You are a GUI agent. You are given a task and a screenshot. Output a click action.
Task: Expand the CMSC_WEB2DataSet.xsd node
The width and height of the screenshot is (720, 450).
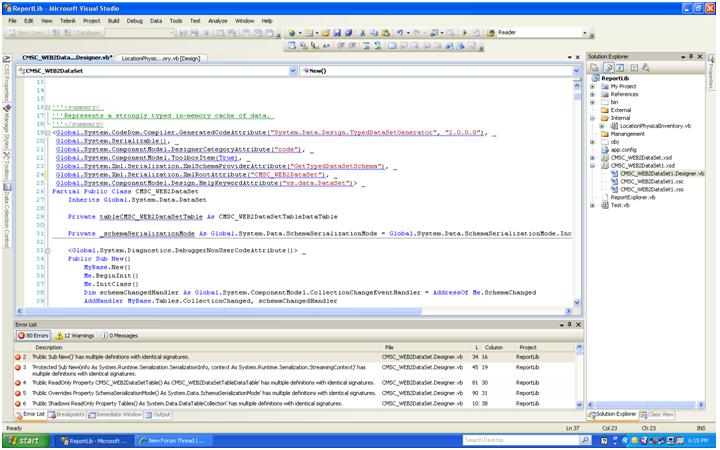(592, 158)
